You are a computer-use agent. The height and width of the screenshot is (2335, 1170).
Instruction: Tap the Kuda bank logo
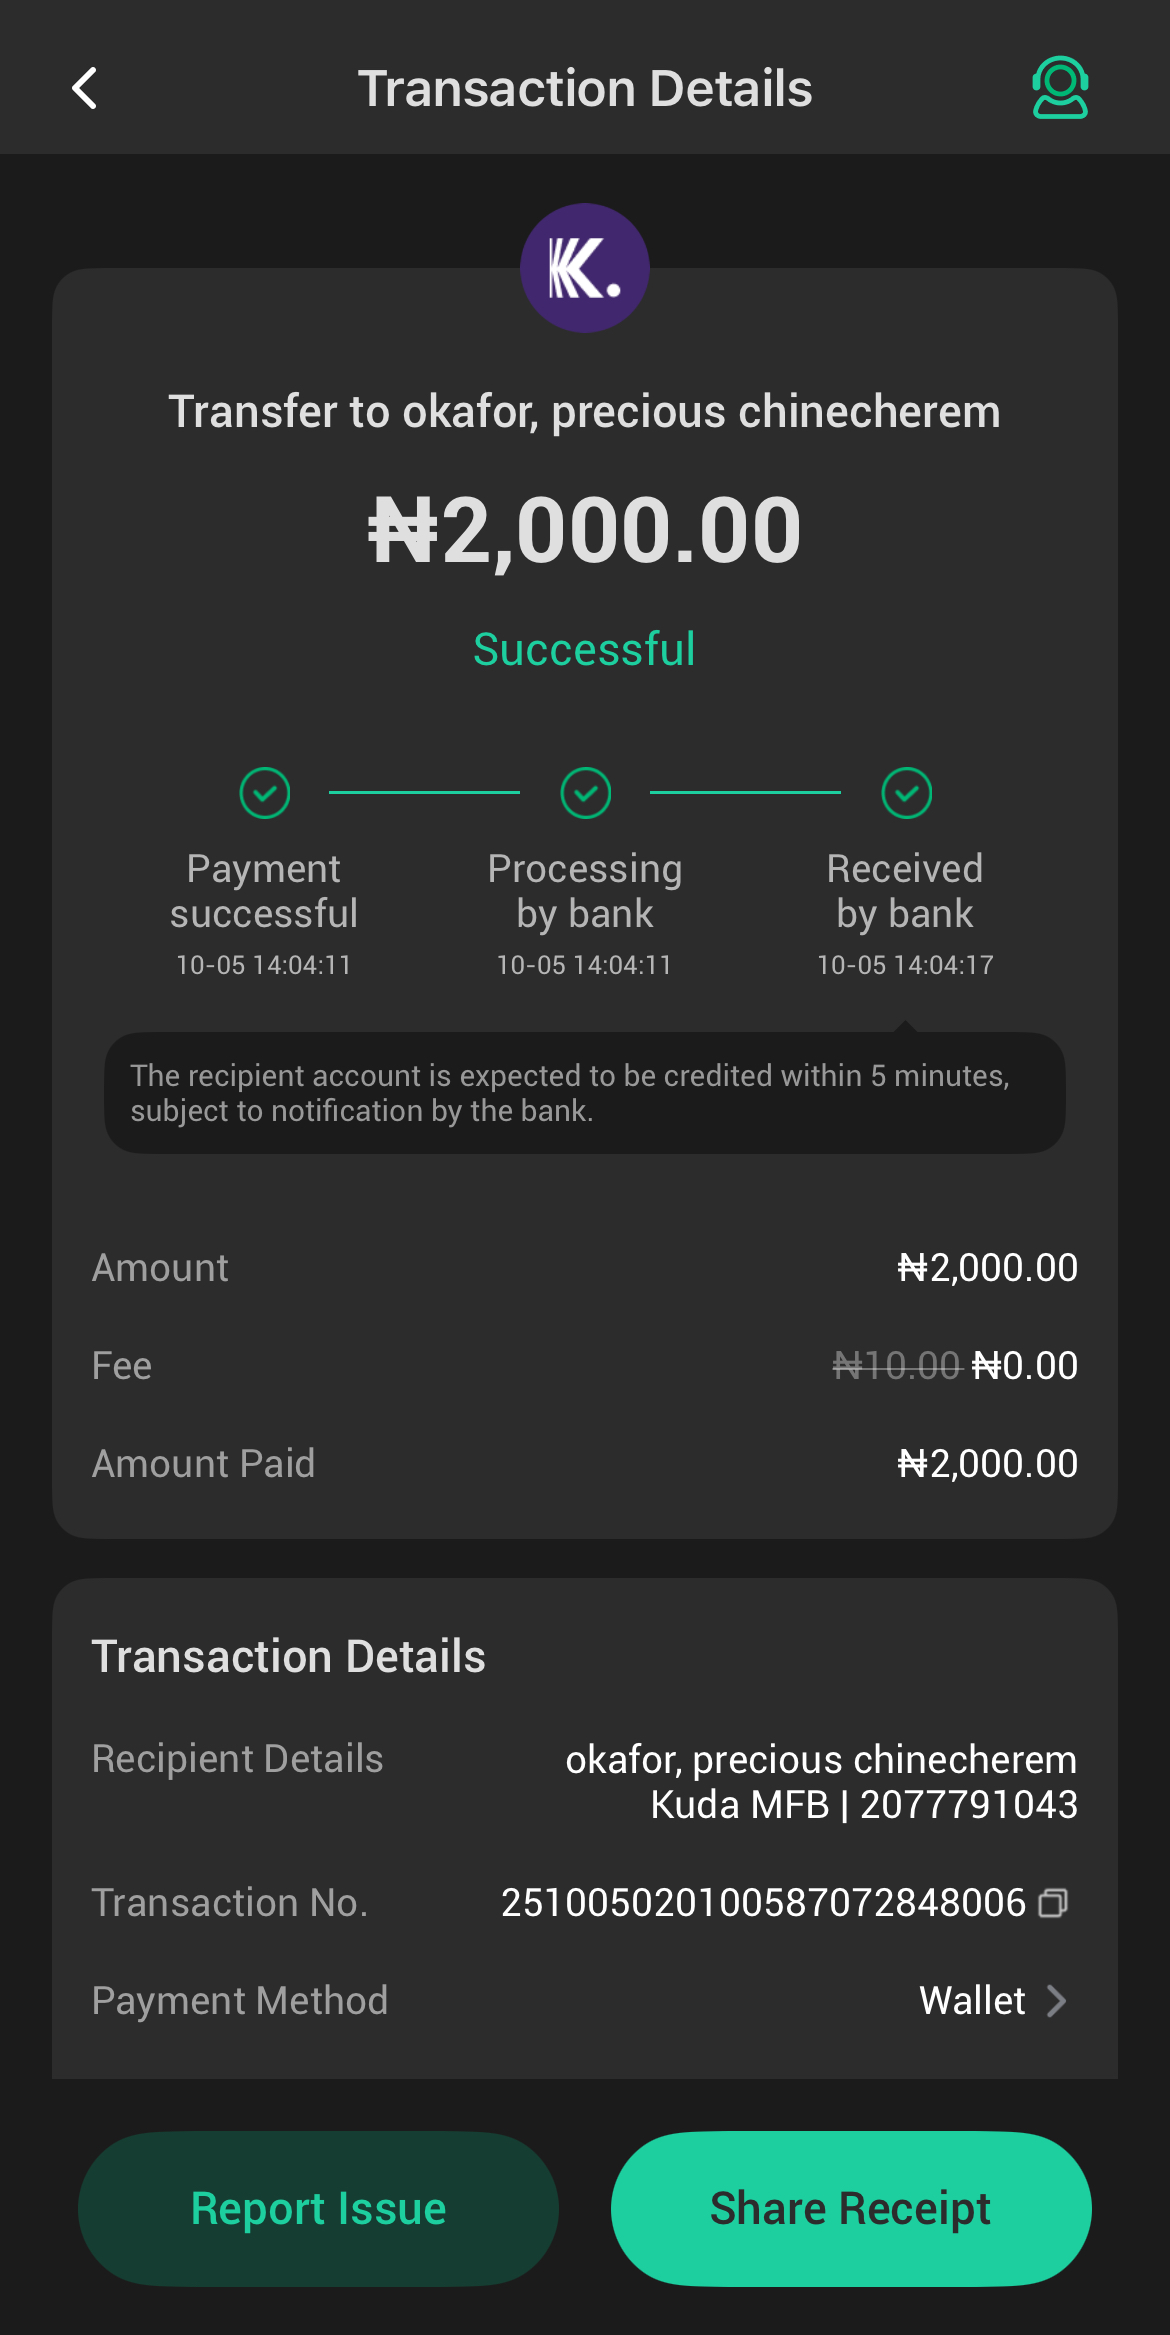[x=585, y=268]
